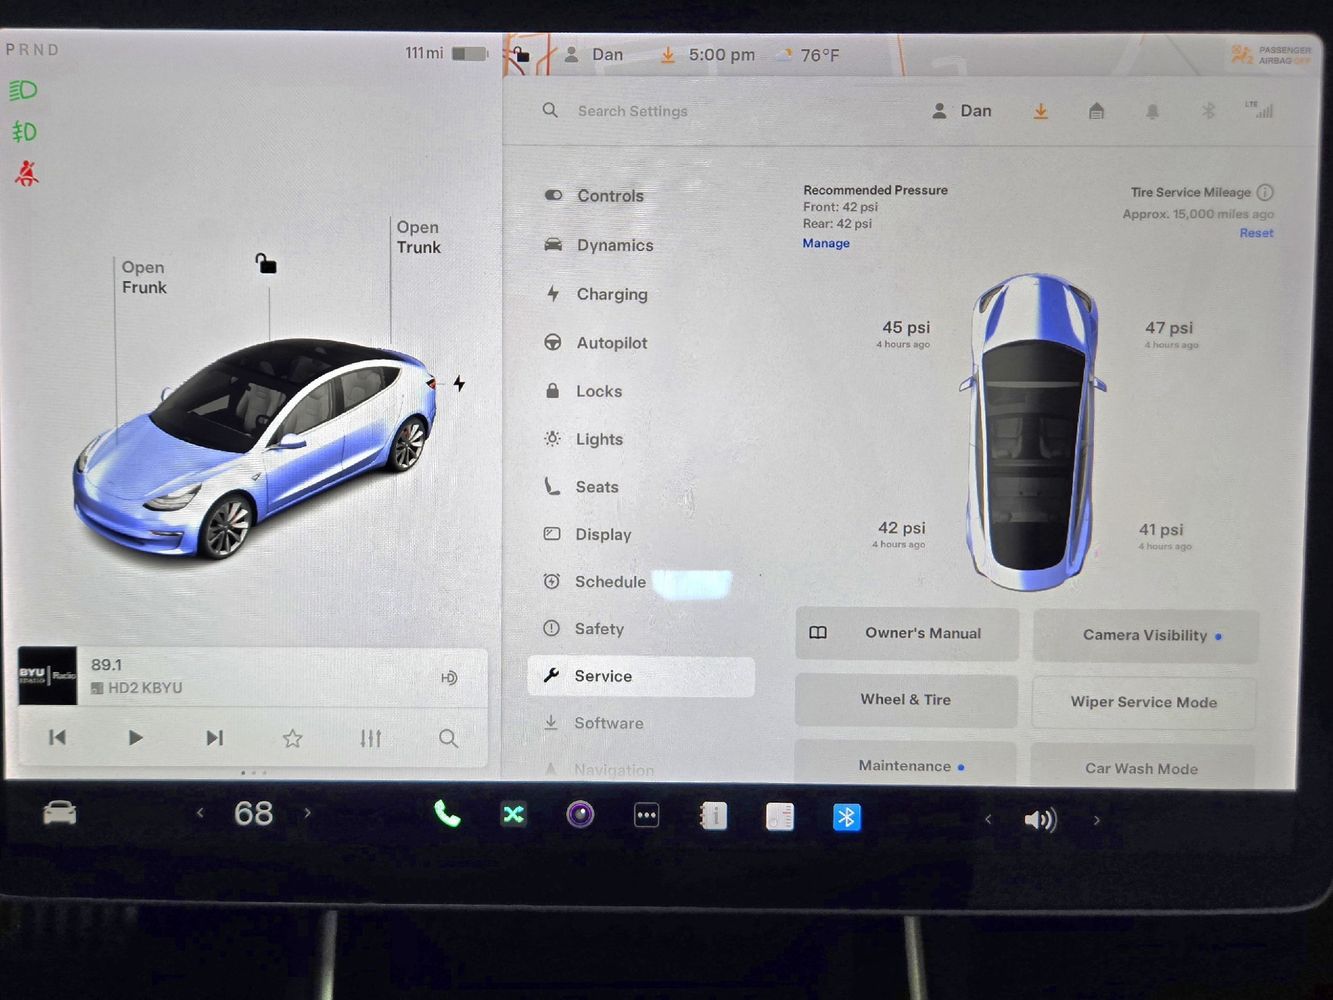This screenshot has width=1333, height=1000.
Task: Tap the 68 temperature setting
Action: (x=253, y=813)
